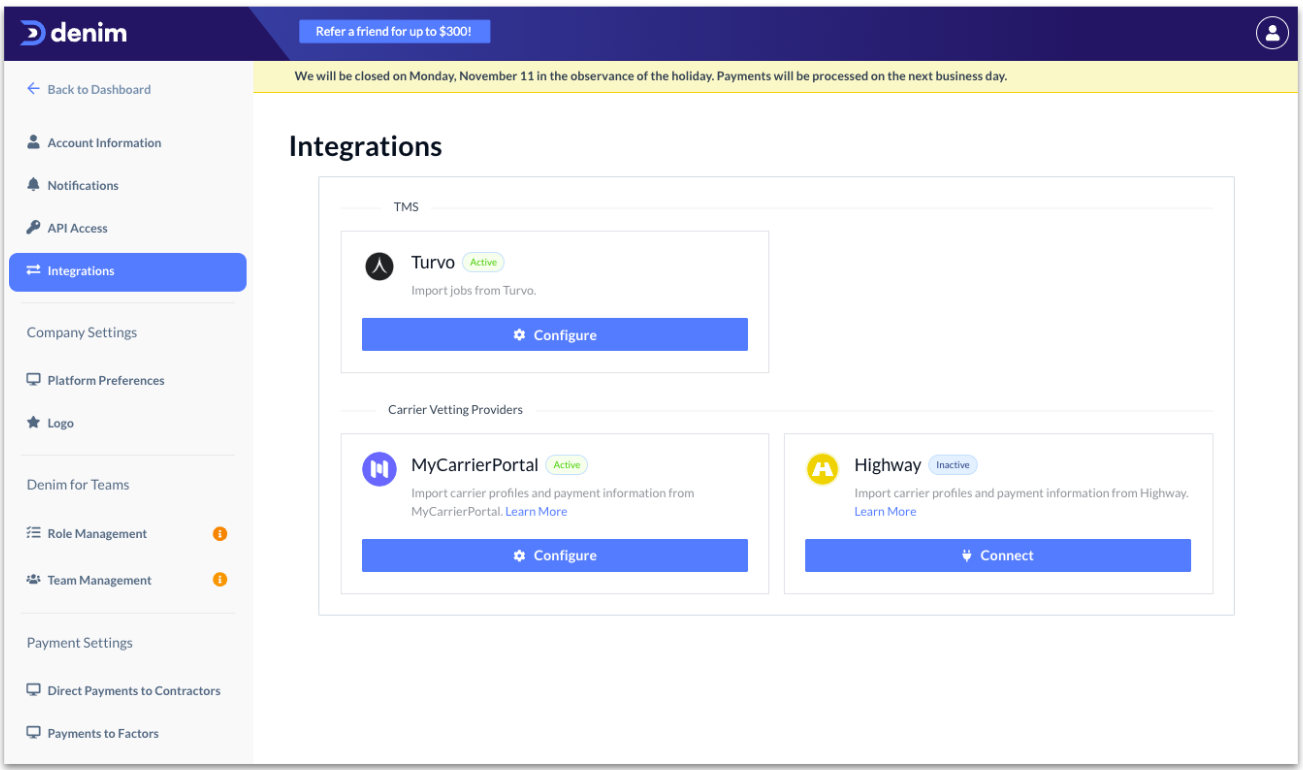This screenshot has height=770, width=1303.
Task: Connect the Highway integration
Action: pyautogui.click(x=998, y=556)
